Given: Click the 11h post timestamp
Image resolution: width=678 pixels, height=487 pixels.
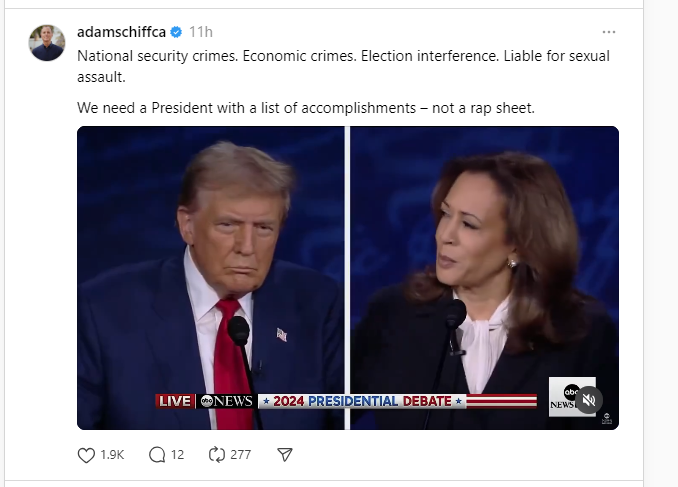Looking at the screenshot, I should (200, 32).
